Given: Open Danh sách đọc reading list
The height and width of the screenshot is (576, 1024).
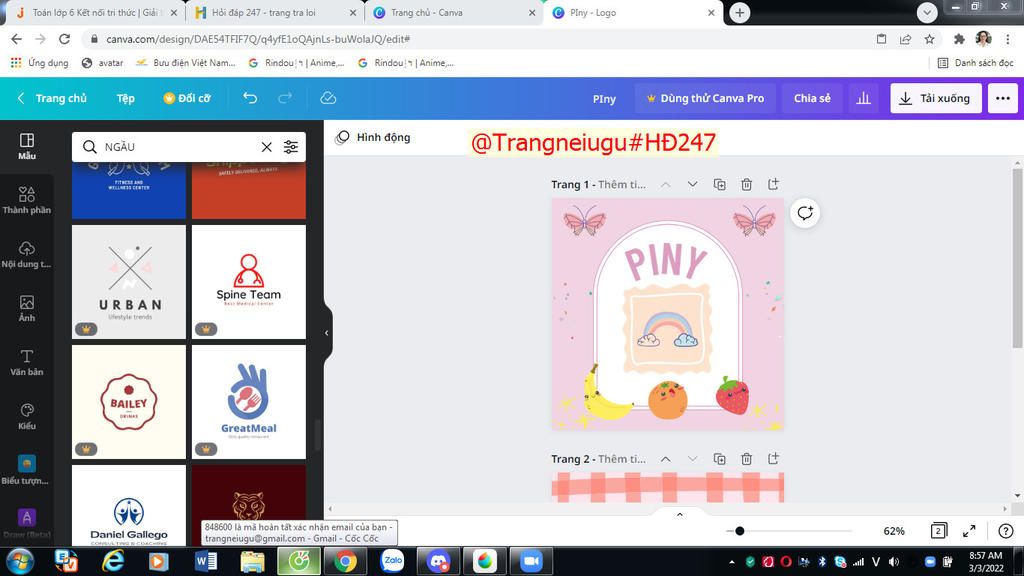Looking at the screenshot, I should [x=976, y=63].
